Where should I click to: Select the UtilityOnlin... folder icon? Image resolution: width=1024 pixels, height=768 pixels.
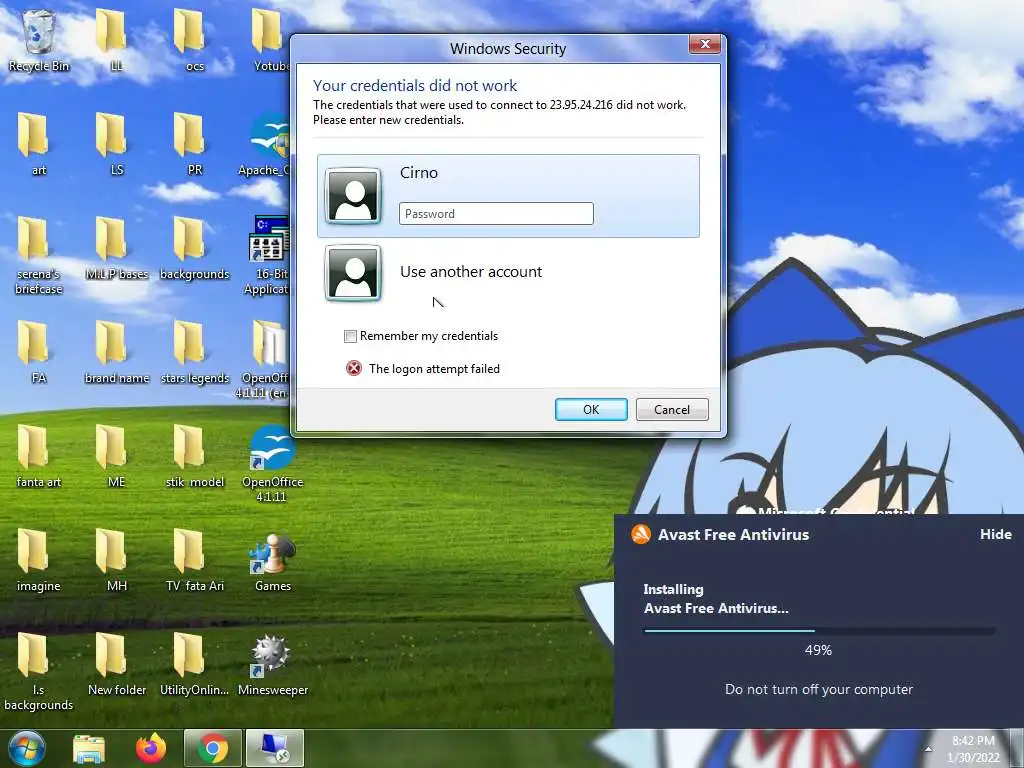[x=194, y=664]
